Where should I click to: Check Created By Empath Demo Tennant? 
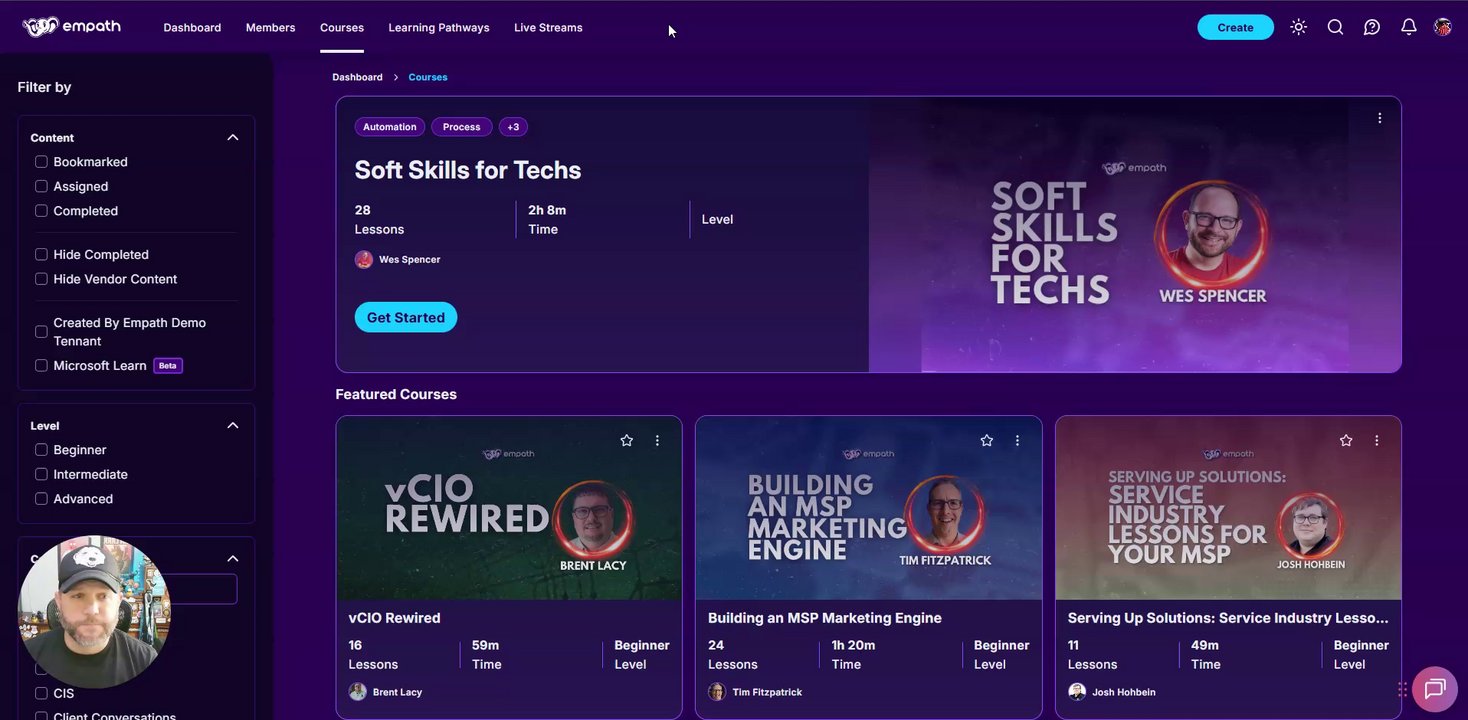tap(41, 332)
